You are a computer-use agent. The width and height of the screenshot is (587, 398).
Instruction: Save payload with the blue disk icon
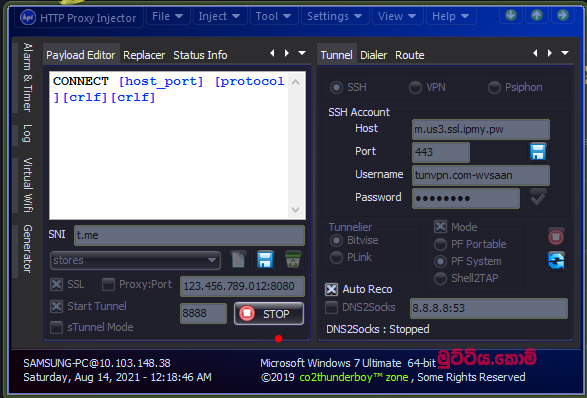click(x=265, y=259)
